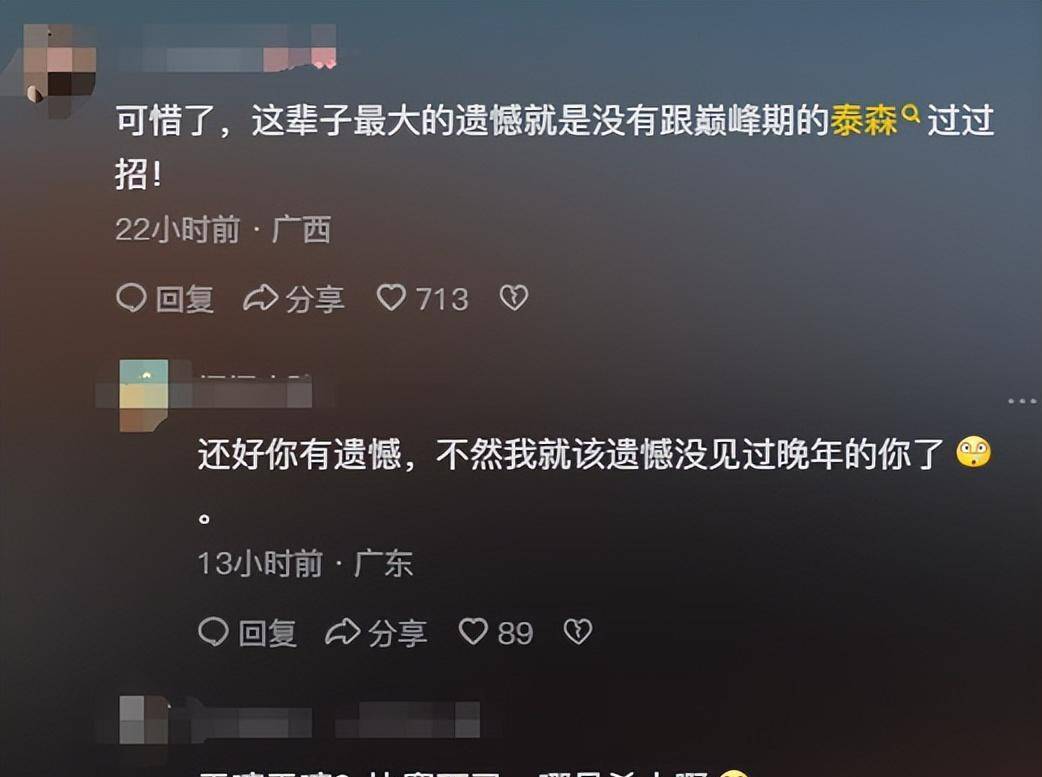The image size is (1042, 777).
Task: Click reply bubble icon on 广东 comment
Action: click(x=213, y=631)
